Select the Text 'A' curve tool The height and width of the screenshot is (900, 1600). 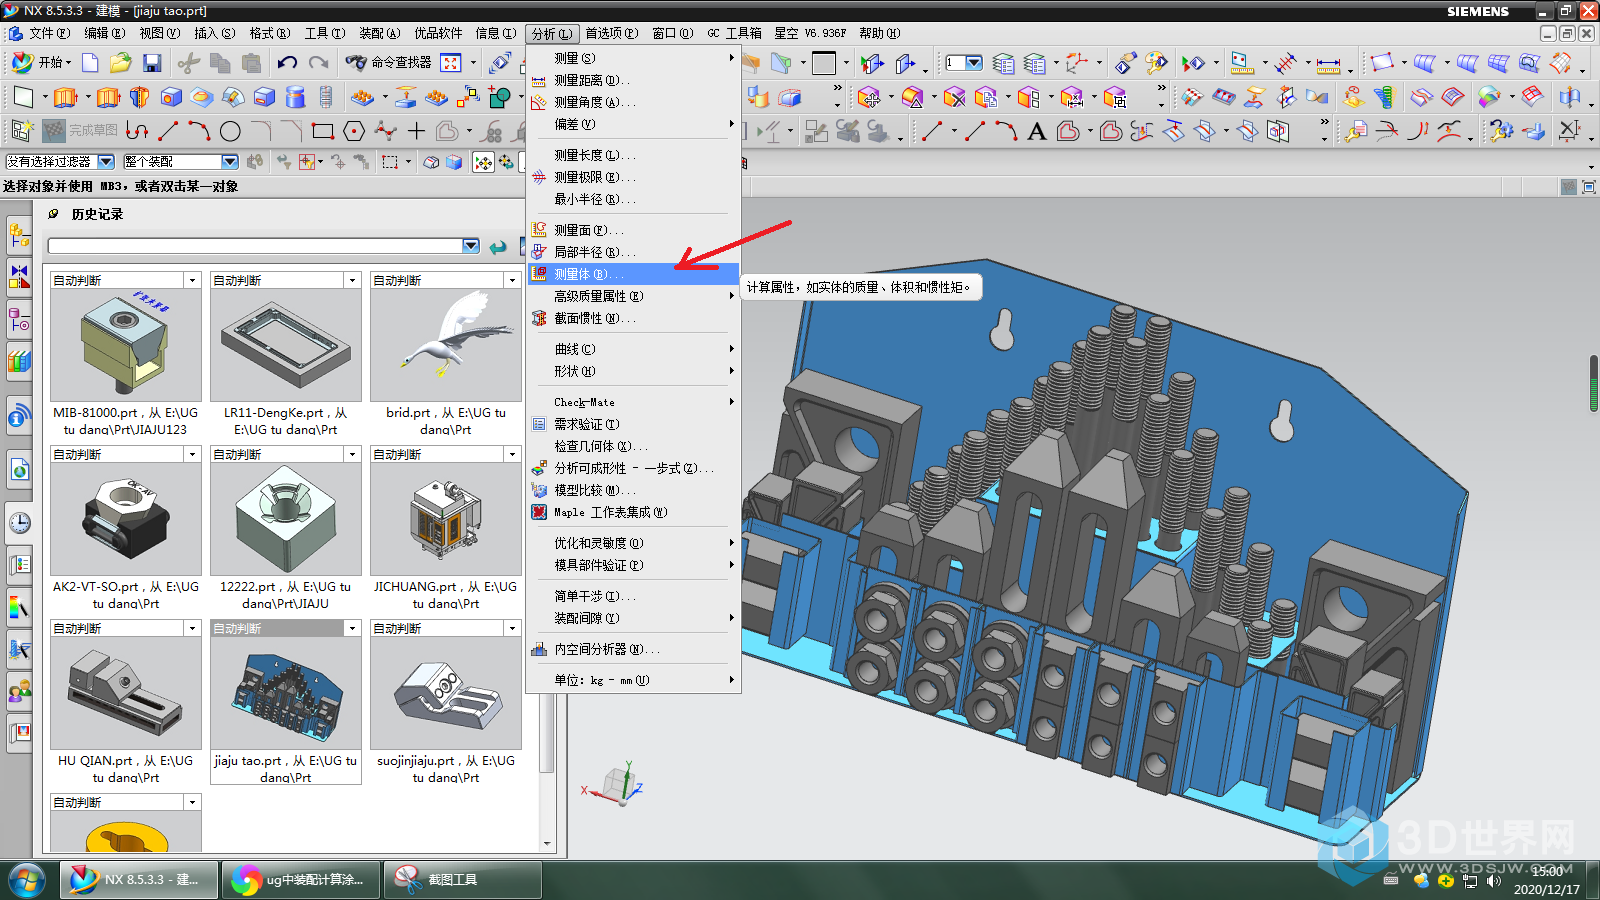pyautogui.click(x=1037, y=131)
